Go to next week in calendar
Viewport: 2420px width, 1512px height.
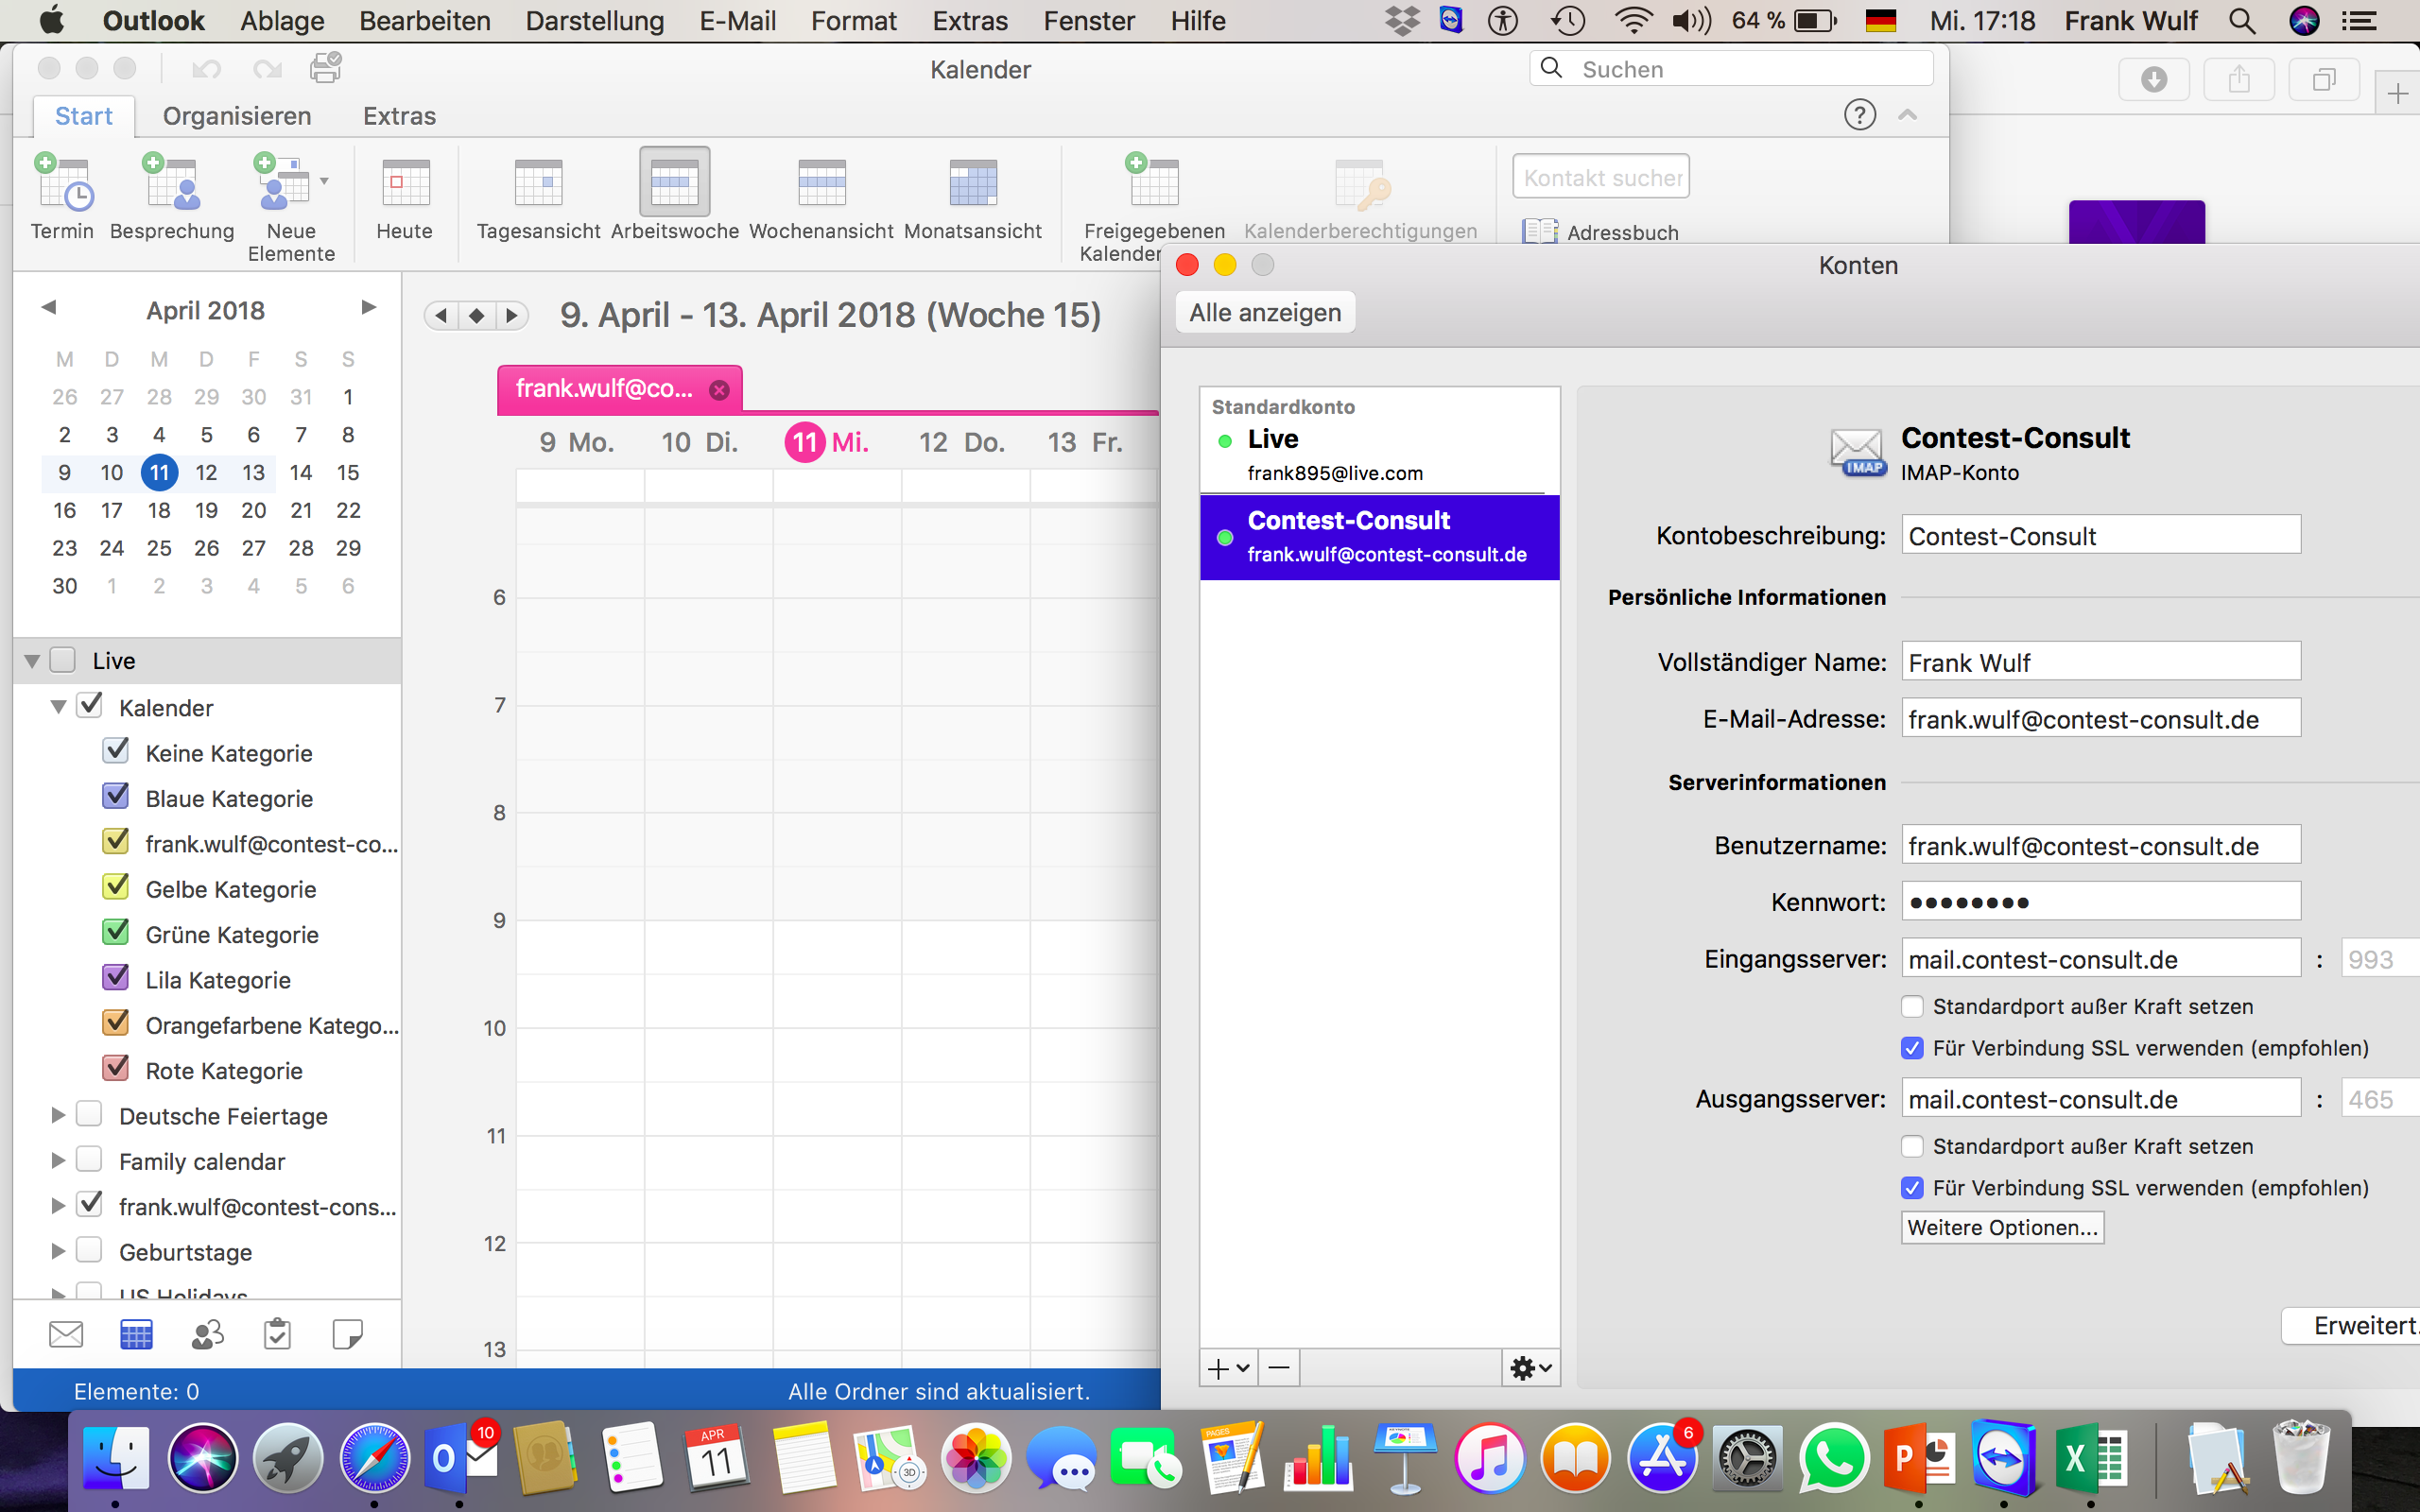coord(512,316)
